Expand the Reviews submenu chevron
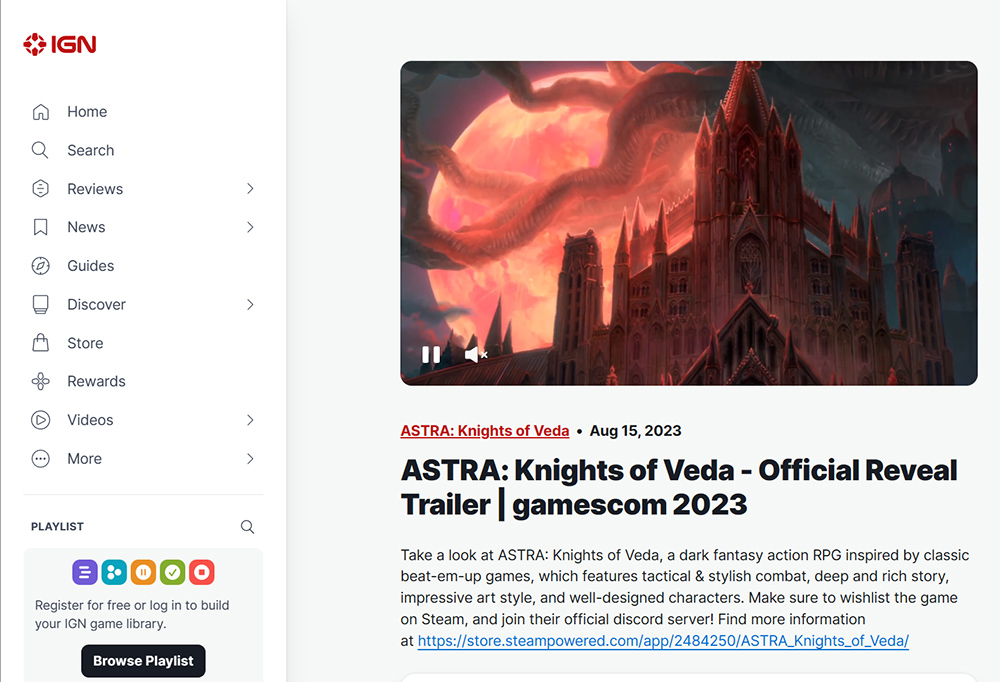This screenshot has width=1000, height=682. (250, 189)
